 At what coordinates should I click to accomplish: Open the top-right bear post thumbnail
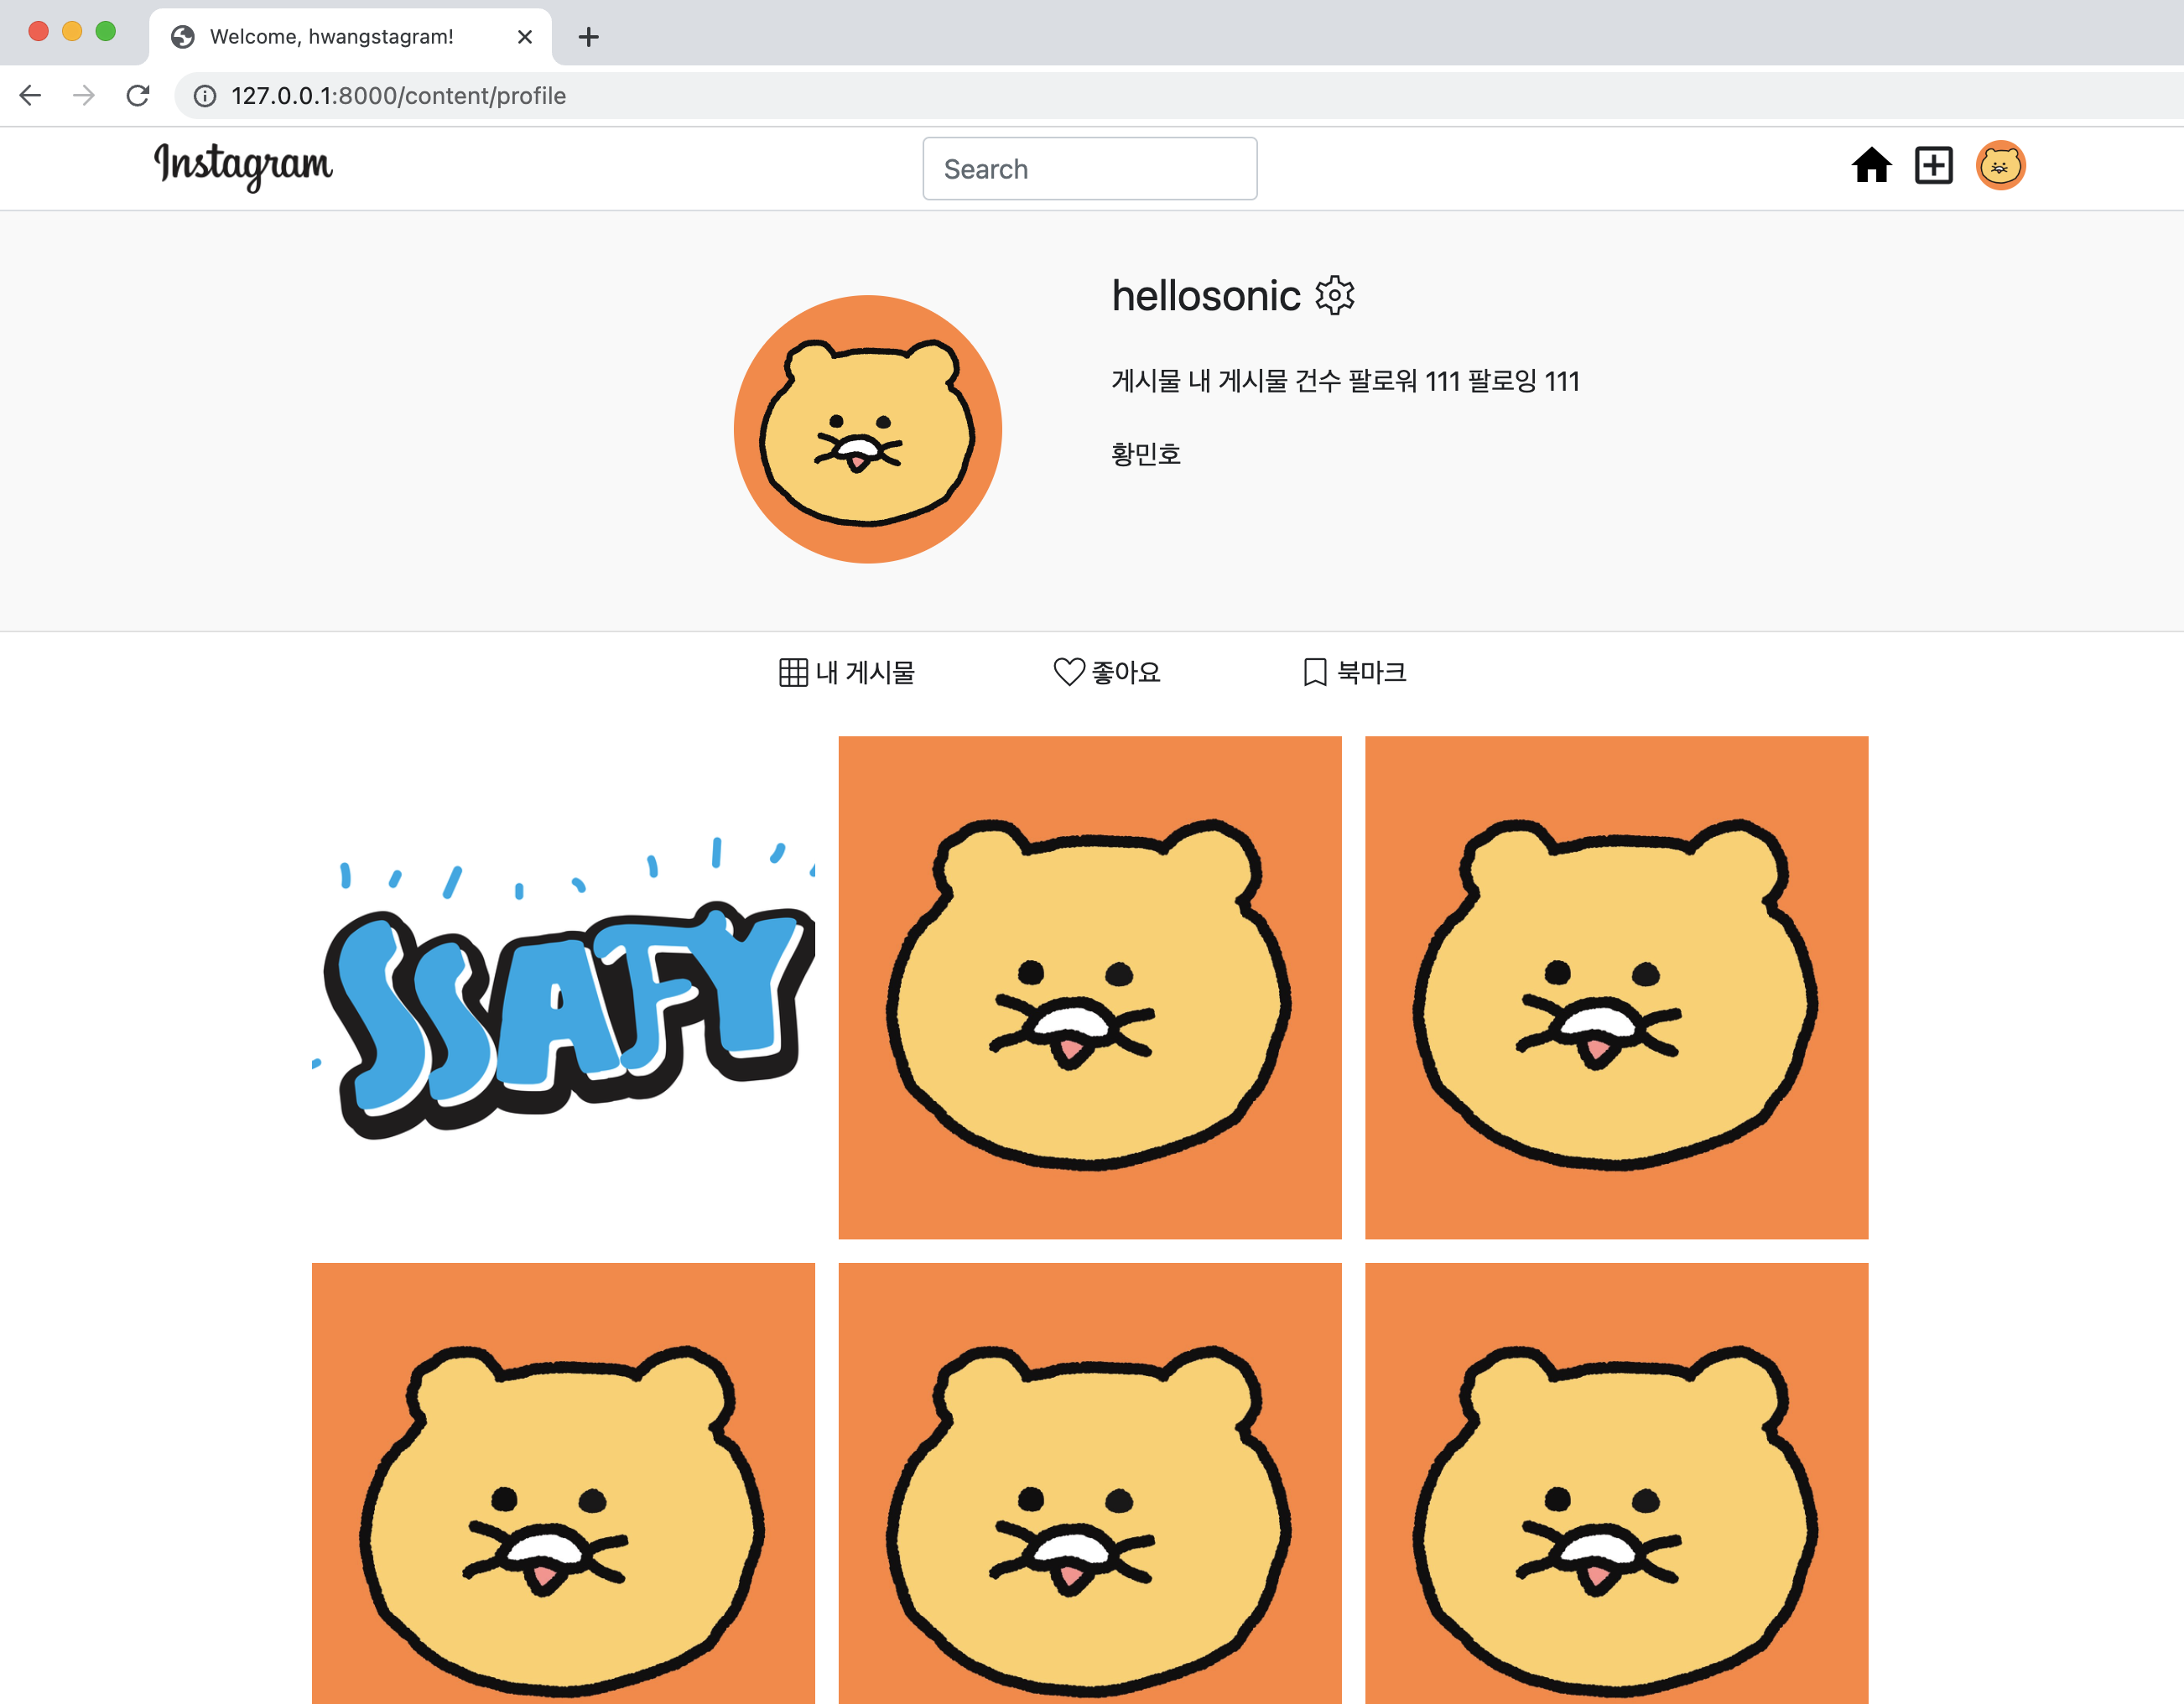coord(1616,988)
